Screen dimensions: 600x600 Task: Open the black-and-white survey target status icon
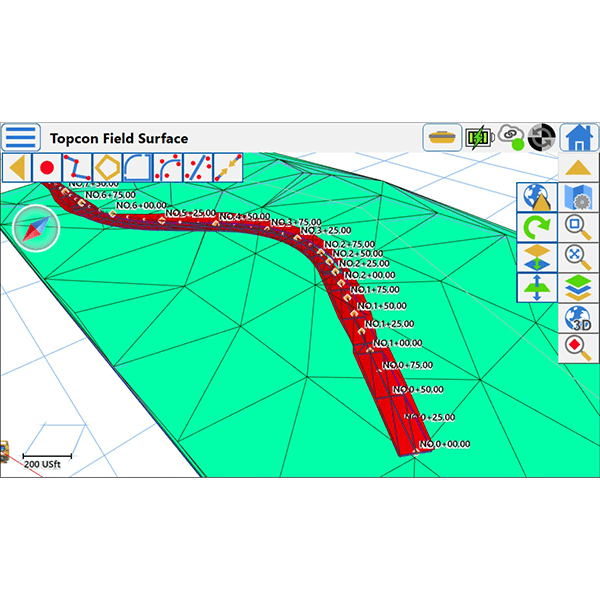point(541,137)
